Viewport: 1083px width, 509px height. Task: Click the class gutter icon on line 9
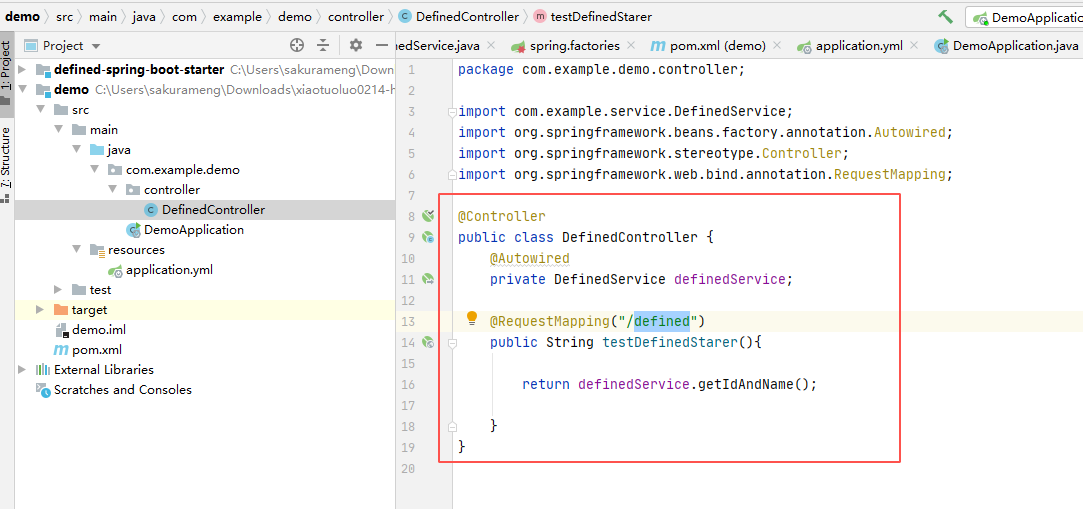(x=428, y=238)
